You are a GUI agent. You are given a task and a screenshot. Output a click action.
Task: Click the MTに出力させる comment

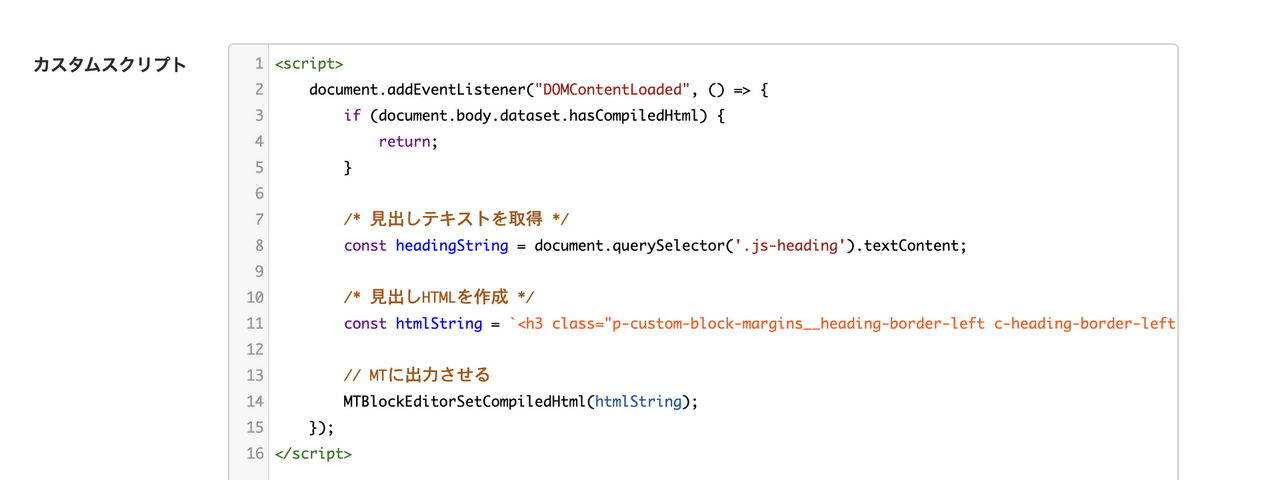click(417, 376)
